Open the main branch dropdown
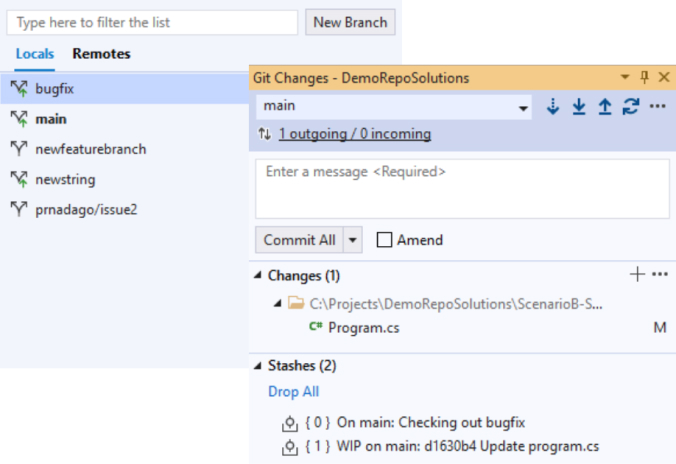 point(524,107)
